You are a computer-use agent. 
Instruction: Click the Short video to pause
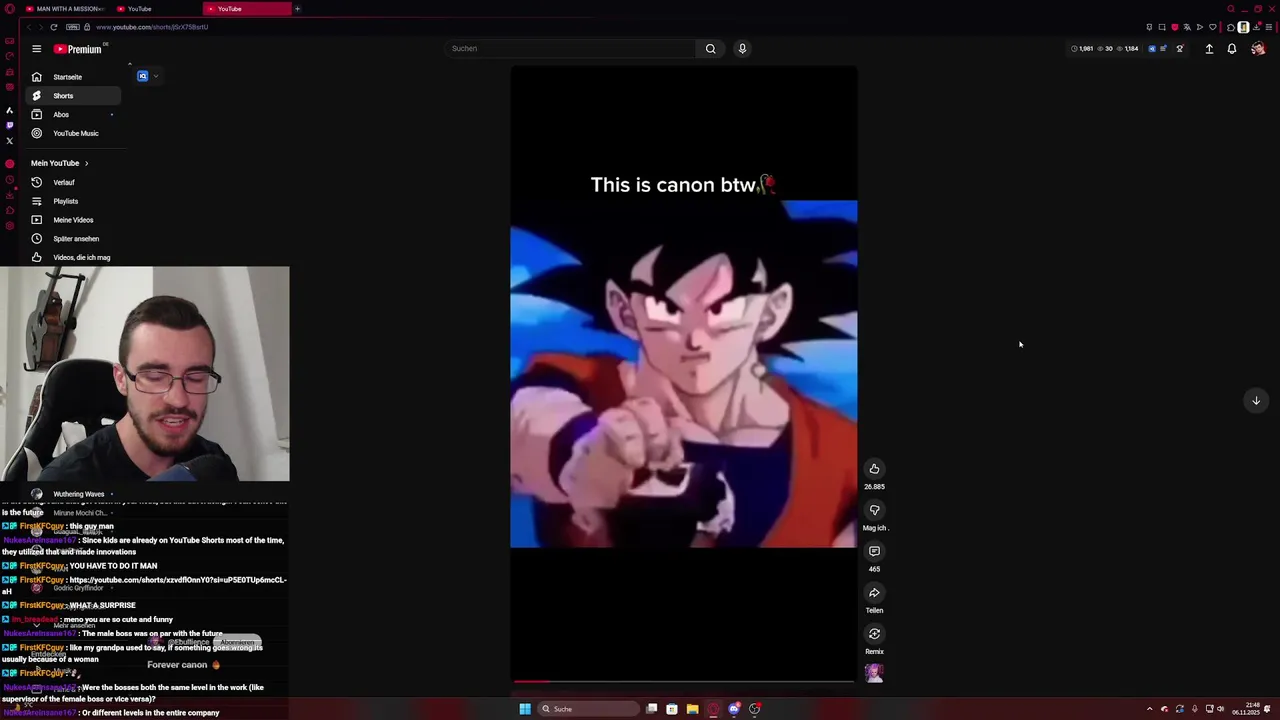point(684,374)
